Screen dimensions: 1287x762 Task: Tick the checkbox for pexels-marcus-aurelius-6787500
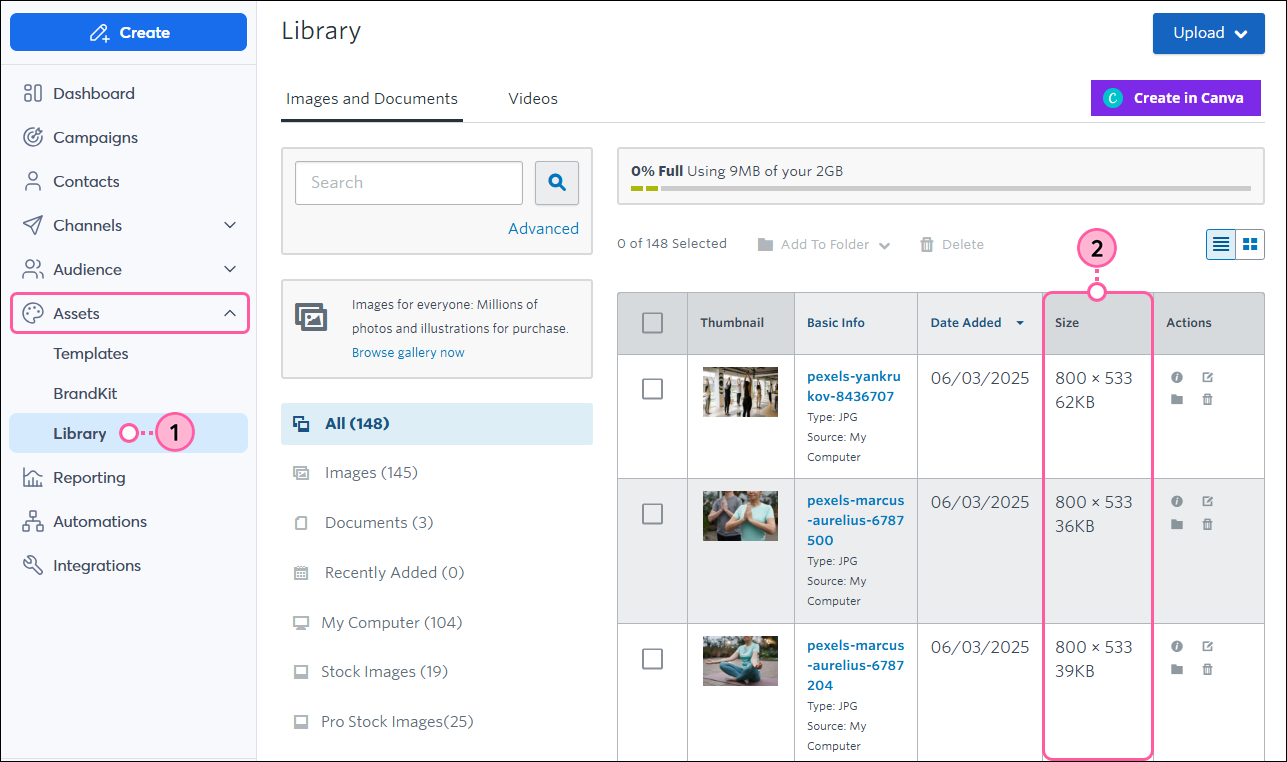[x=652, y=514]
